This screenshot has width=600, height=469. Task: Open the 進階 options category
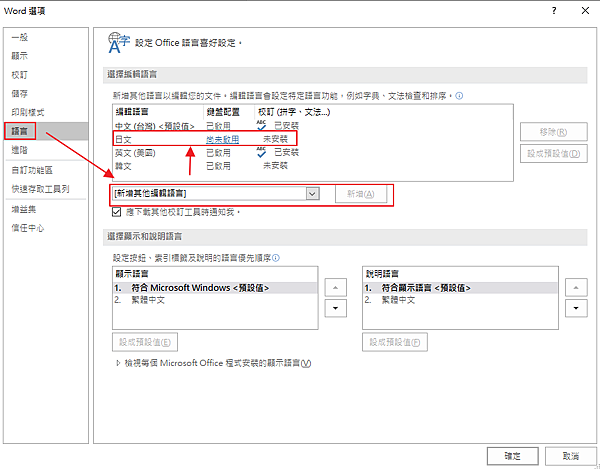coord(20,150)
